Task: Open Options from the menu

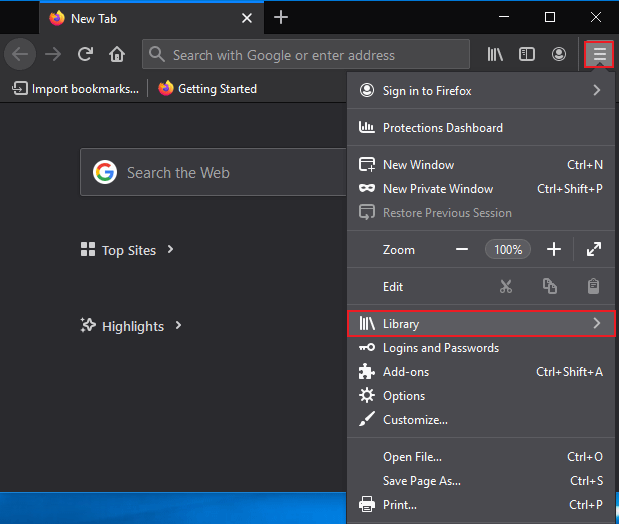Action: coord(481,396)
